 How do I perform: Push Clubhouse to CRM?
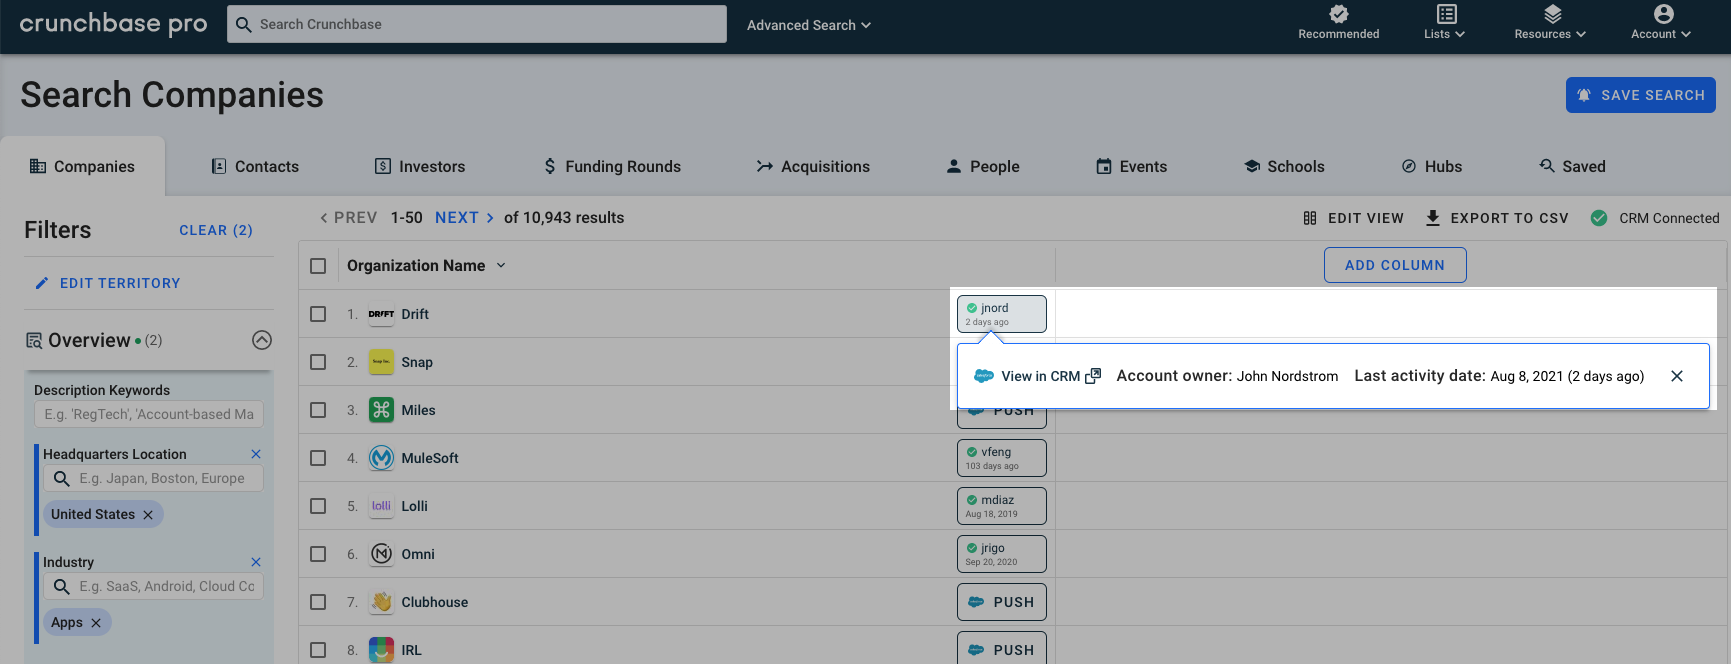click(1002, 602)
